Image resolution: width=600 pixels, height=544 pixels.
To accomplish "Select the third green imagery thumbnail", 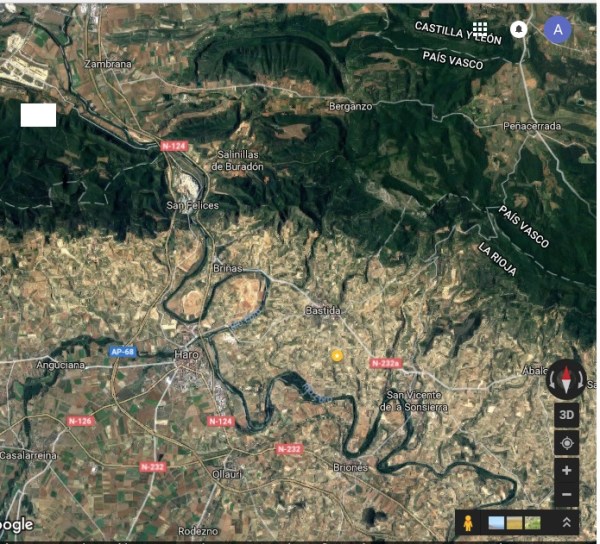I will tap(534, 522).
